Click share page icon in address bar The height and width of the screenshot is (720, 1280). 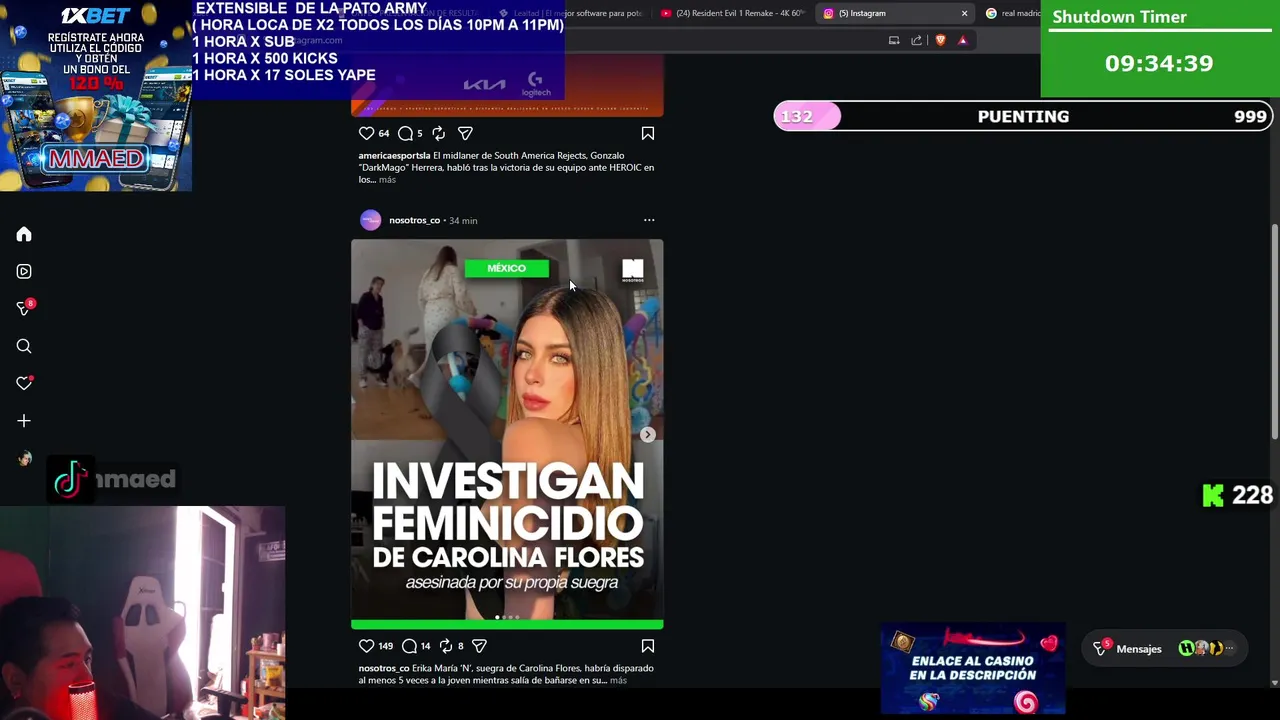(x=916, y=40)
